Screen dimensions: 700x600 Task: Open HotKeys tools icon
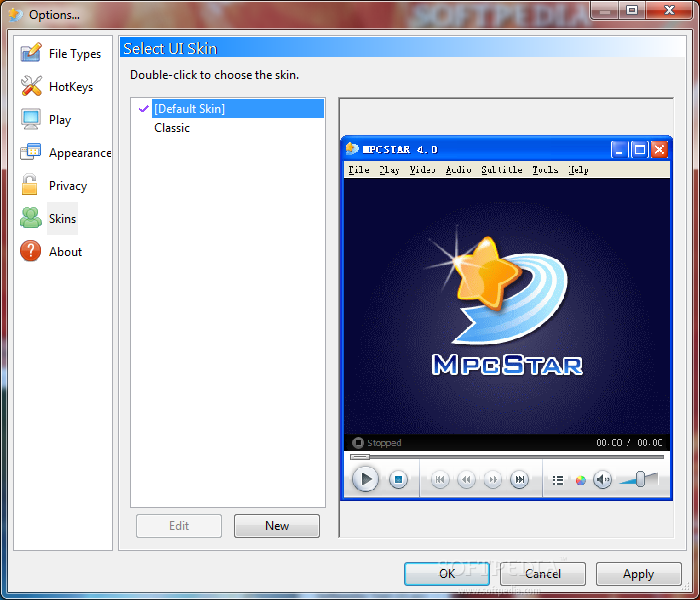[x=31, y=86]
